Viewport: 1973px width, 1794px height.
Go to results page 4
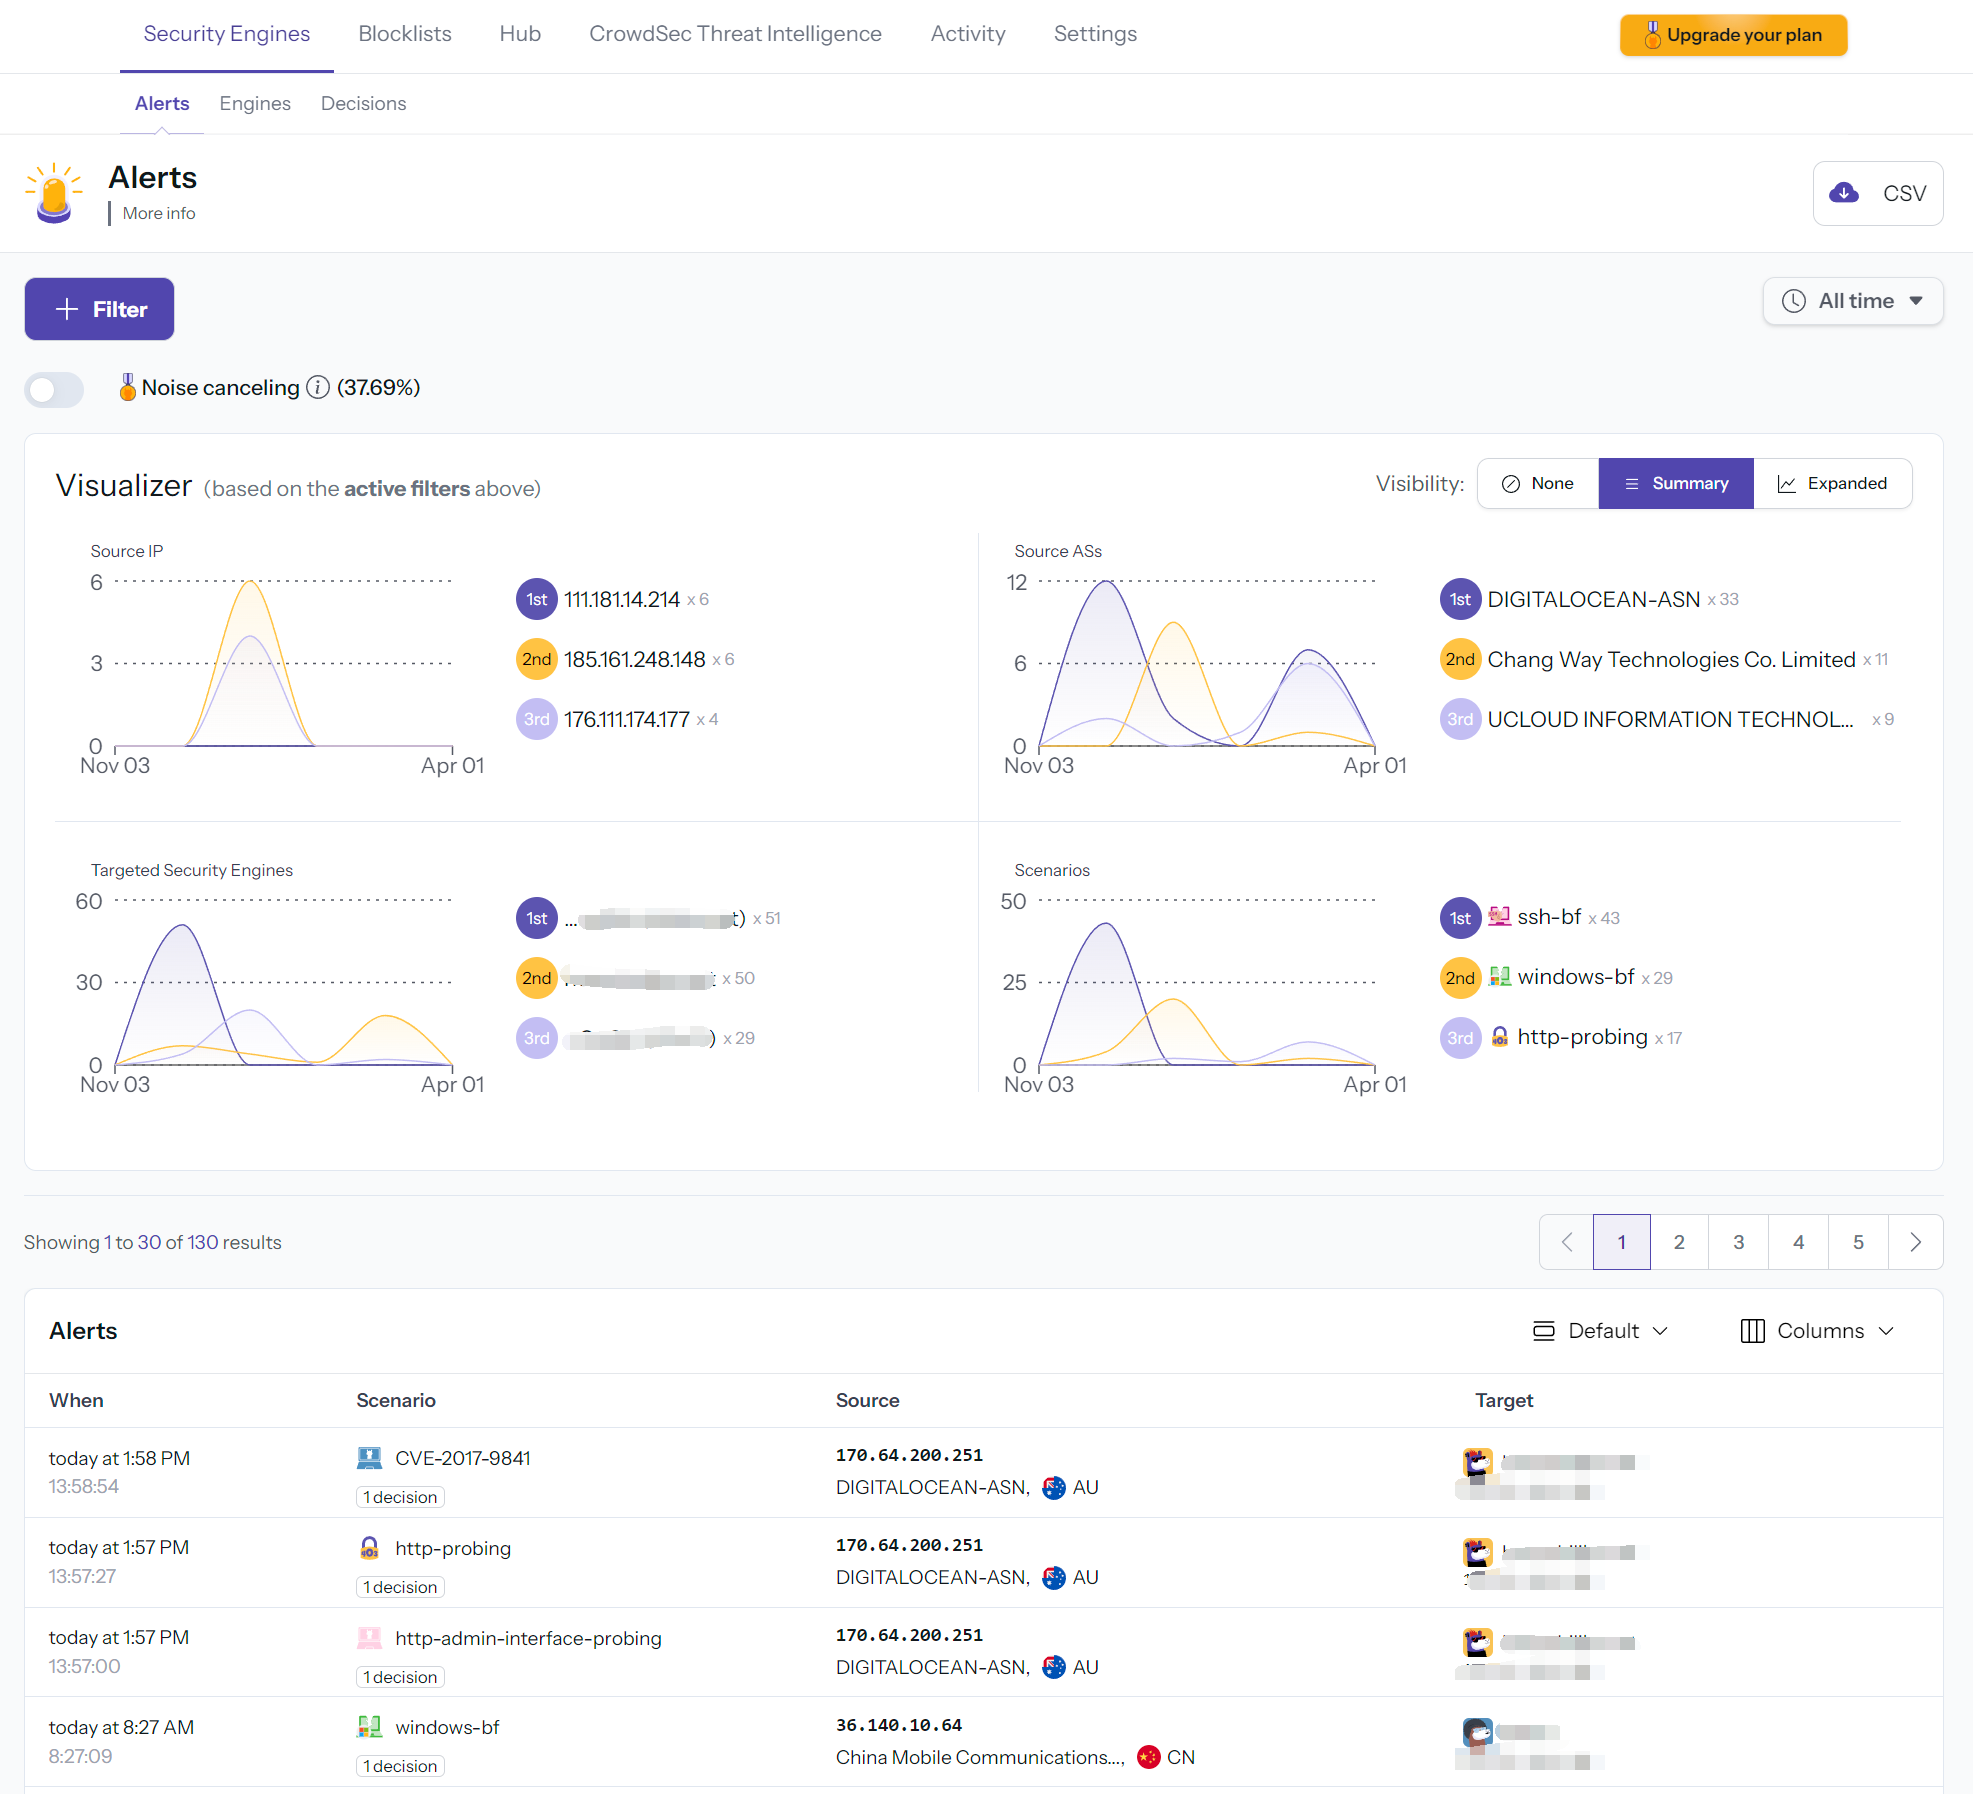[x=1799, y=1242]
